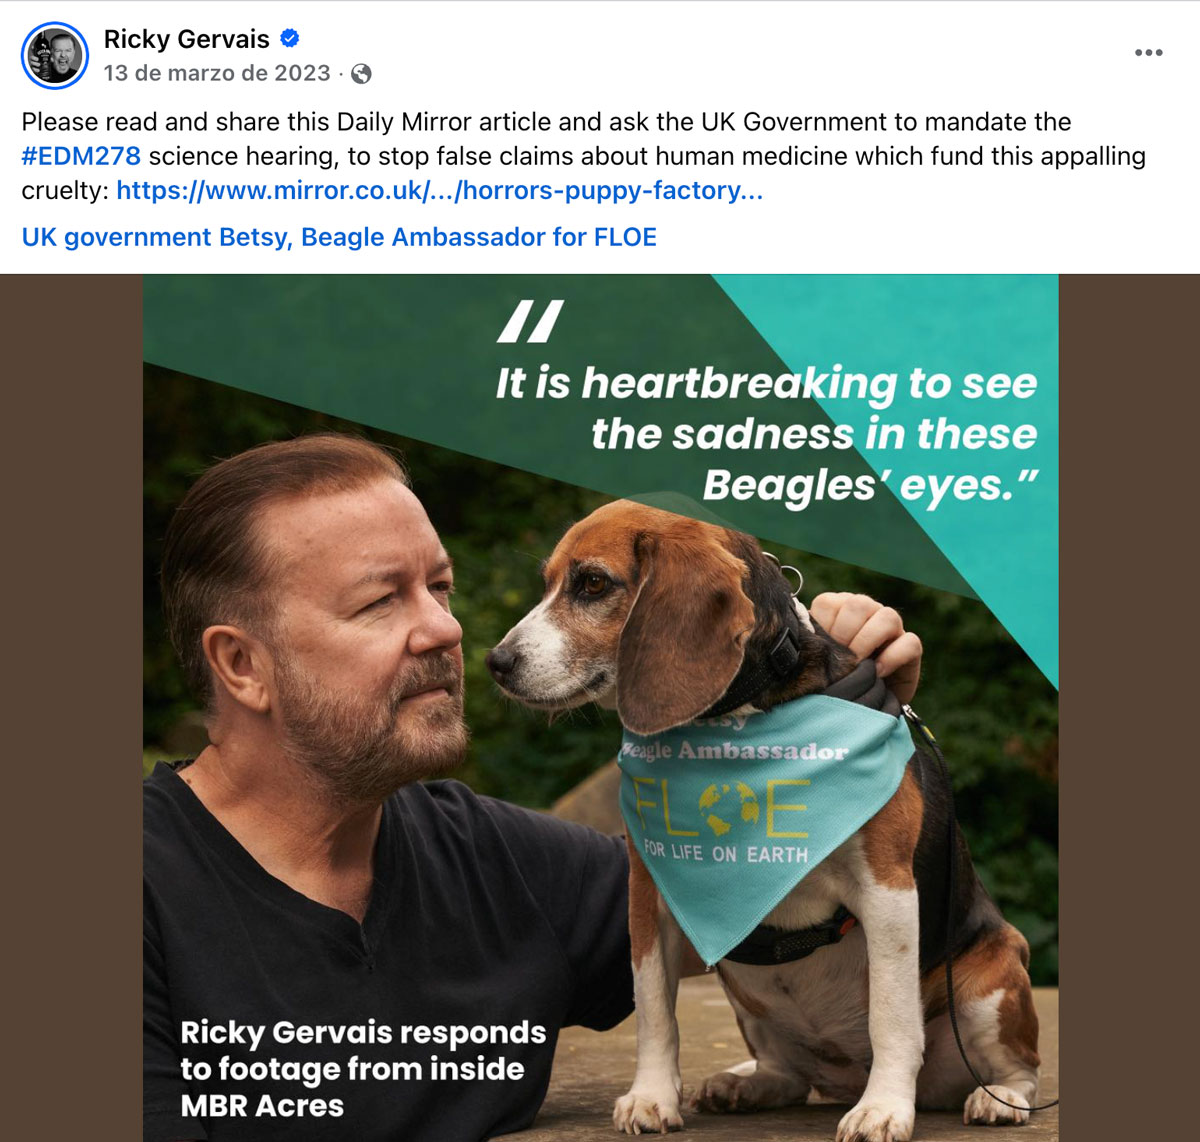Open the three-dot post options menu
Image resolution: width=1200 pixels, height=1142 pixels.
click(x=1148, y=53)
